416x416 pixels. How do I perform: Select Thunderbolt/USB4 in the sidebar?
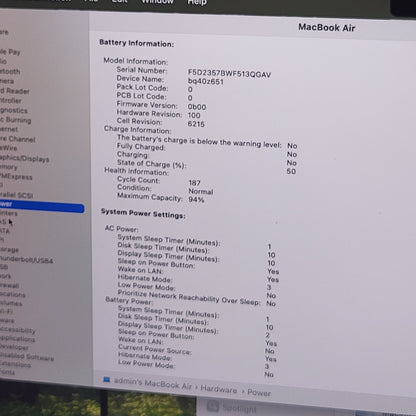(26, 259)
